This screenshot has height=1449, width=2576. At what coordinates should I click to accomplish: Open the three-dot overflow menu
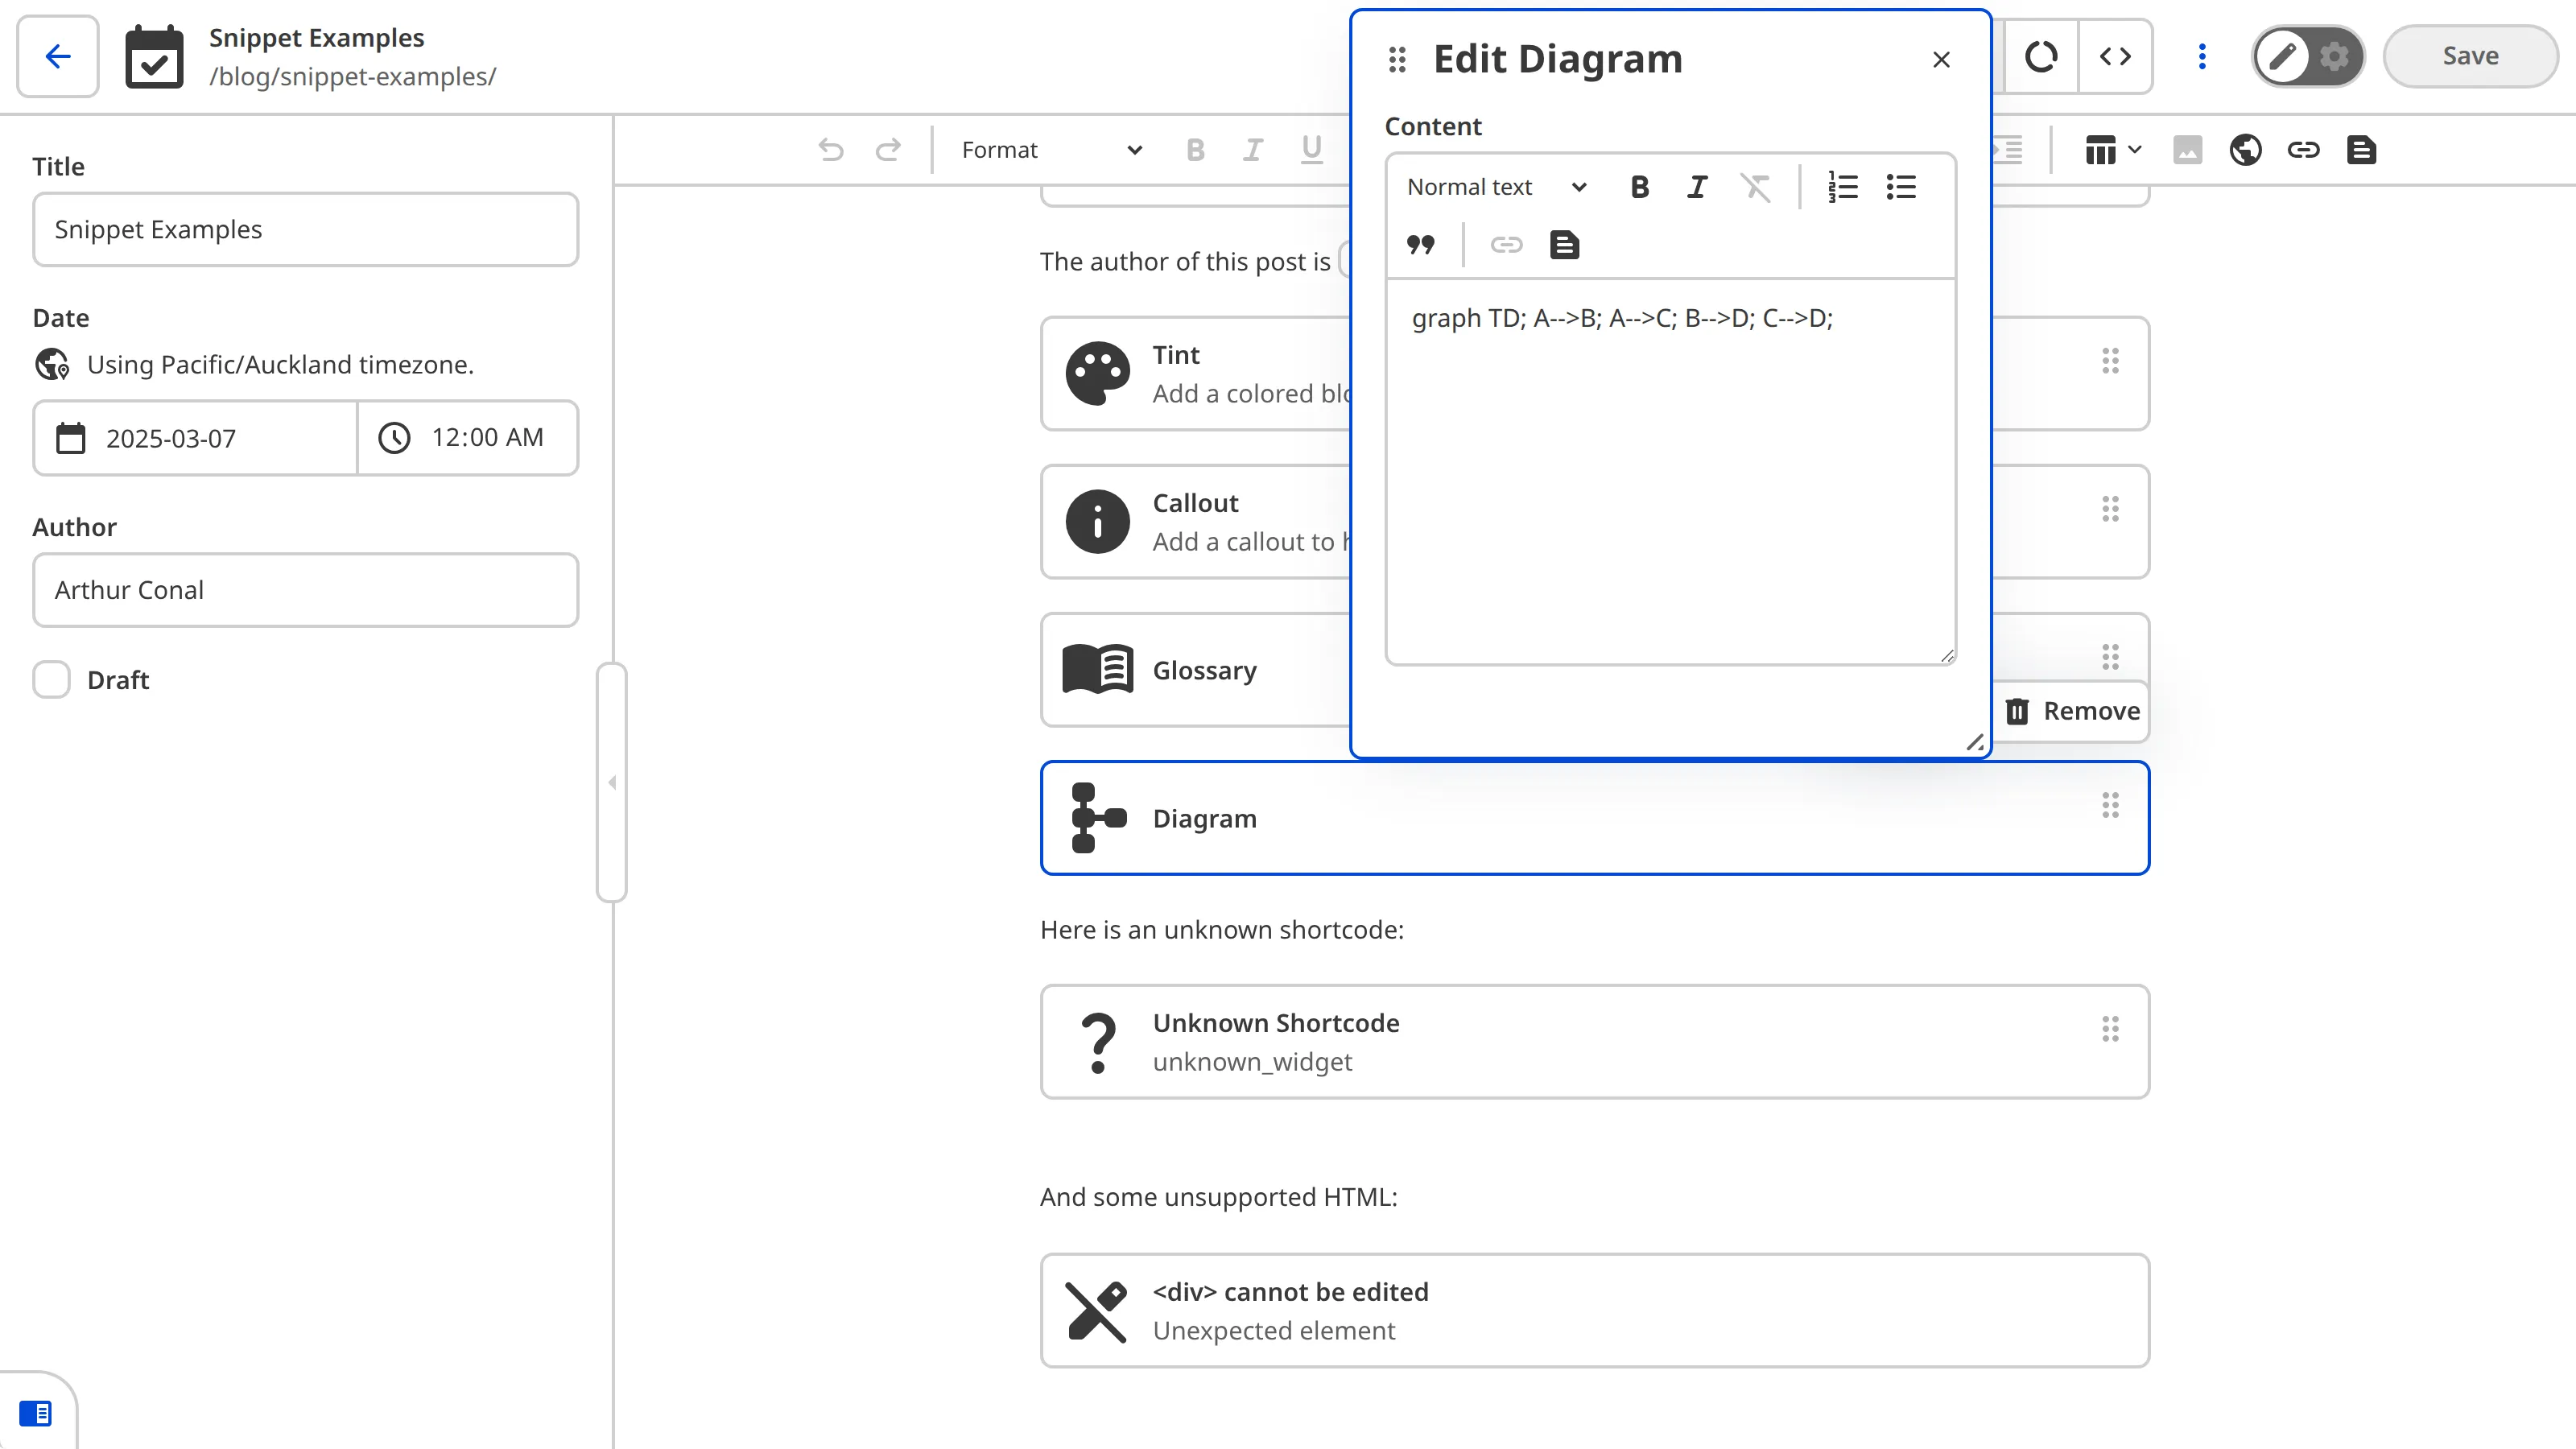(x=2201, y=56)
